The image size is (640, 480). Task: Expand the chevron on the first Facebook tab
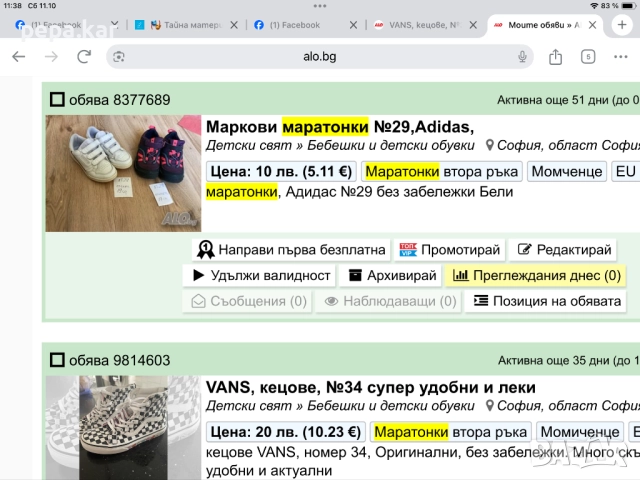(x=115, y=24)
